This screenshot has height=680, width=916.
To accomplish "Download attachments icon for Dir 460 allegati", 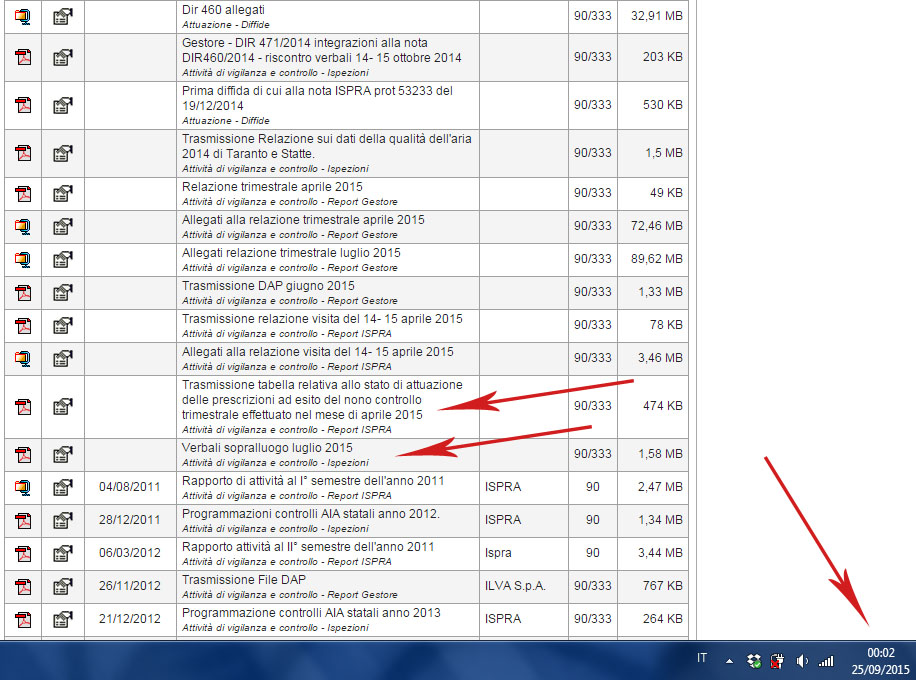I will (x=23, y=16).
